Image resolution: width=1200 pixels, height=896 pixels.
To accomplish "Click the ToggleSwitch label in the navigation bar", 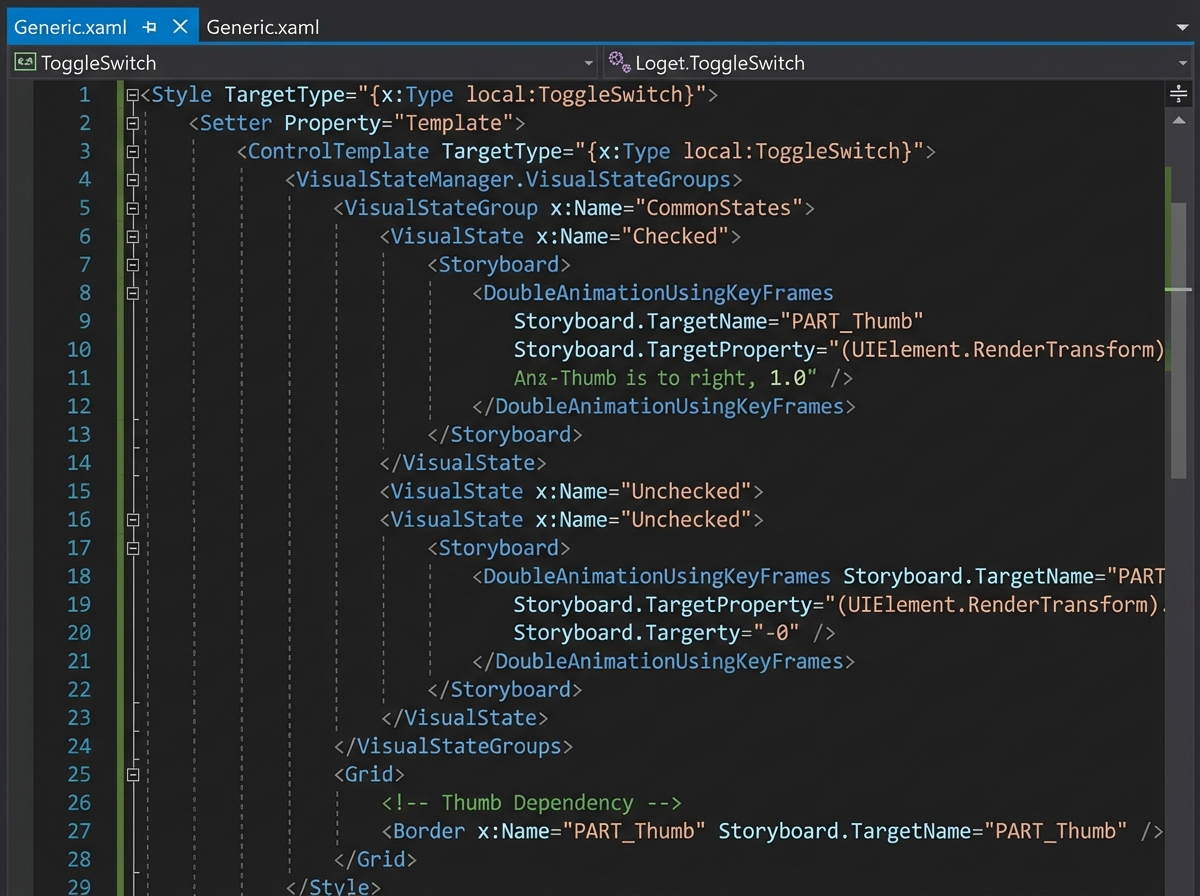I will [x=100, y=62].
